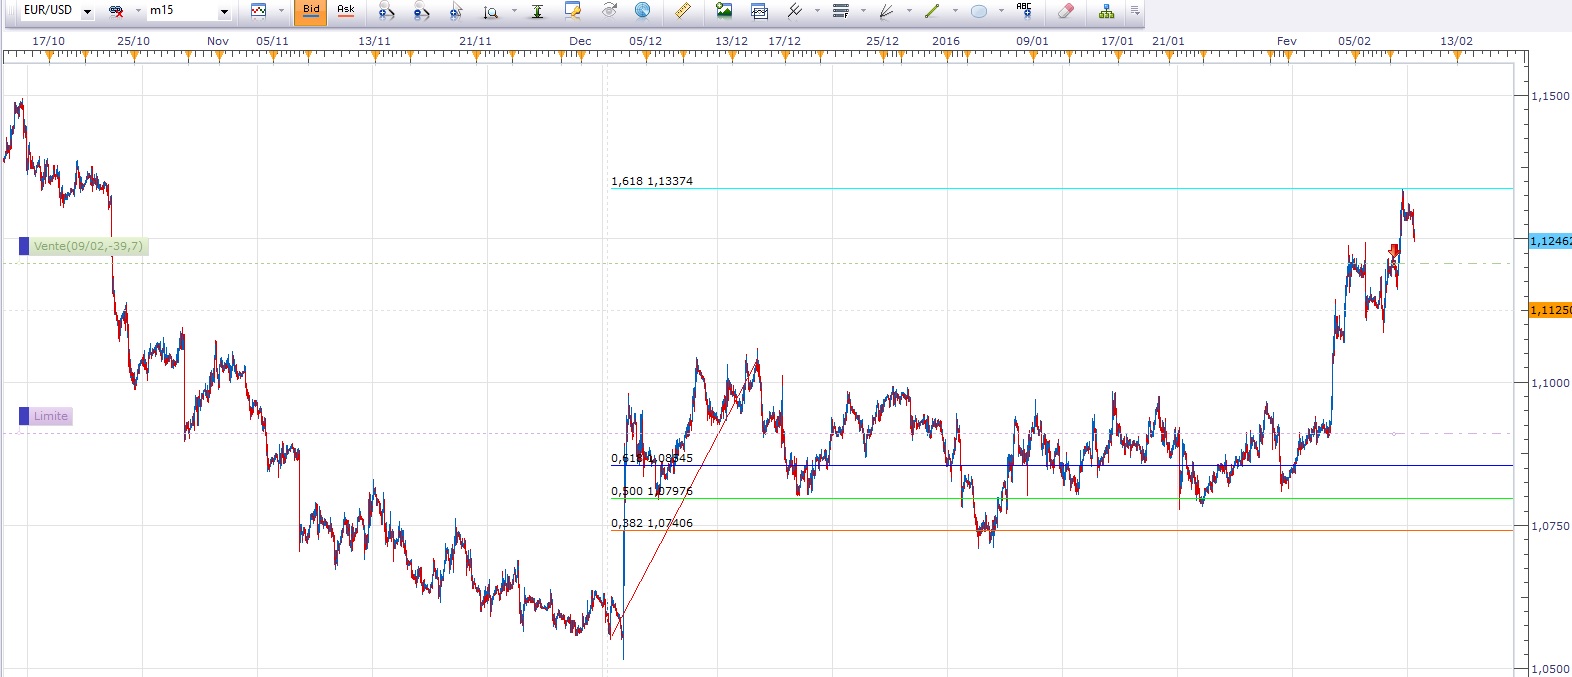Viewport: 1572px width, 677px height.
Task: Click the zoom in magnifier icon
Action: tap(386, 11)
